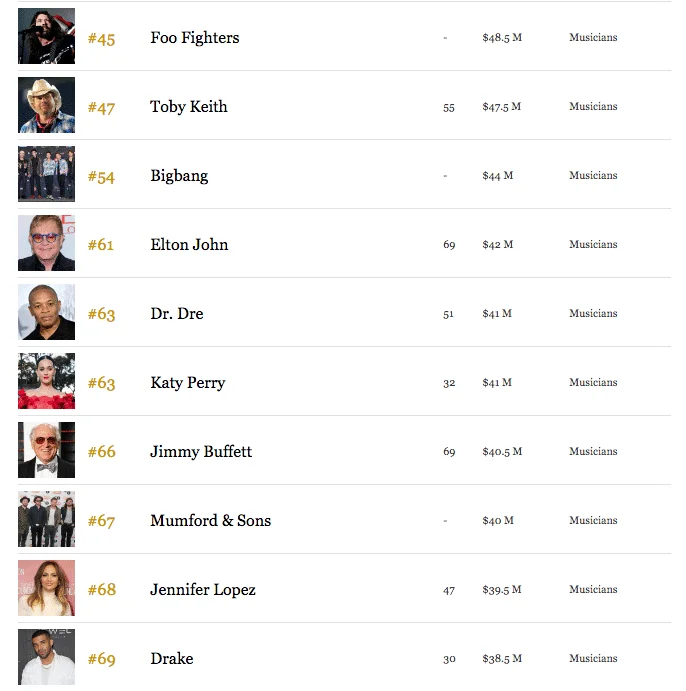Open Drake's thumbnail image
The width and height of the screenshot is (686, 691).
pos(46,658)
